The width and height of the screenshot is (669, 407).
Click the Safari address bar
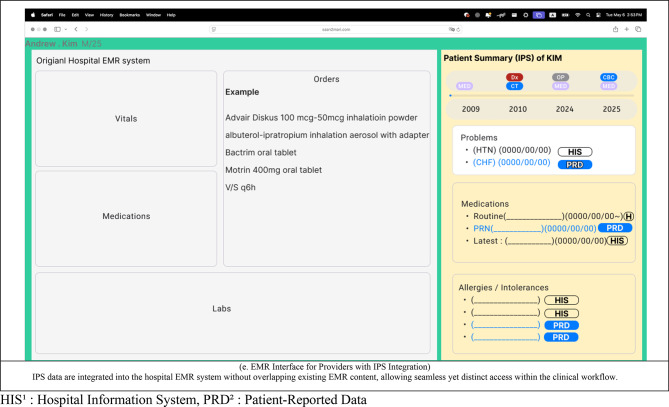click(x=336, y=29)
